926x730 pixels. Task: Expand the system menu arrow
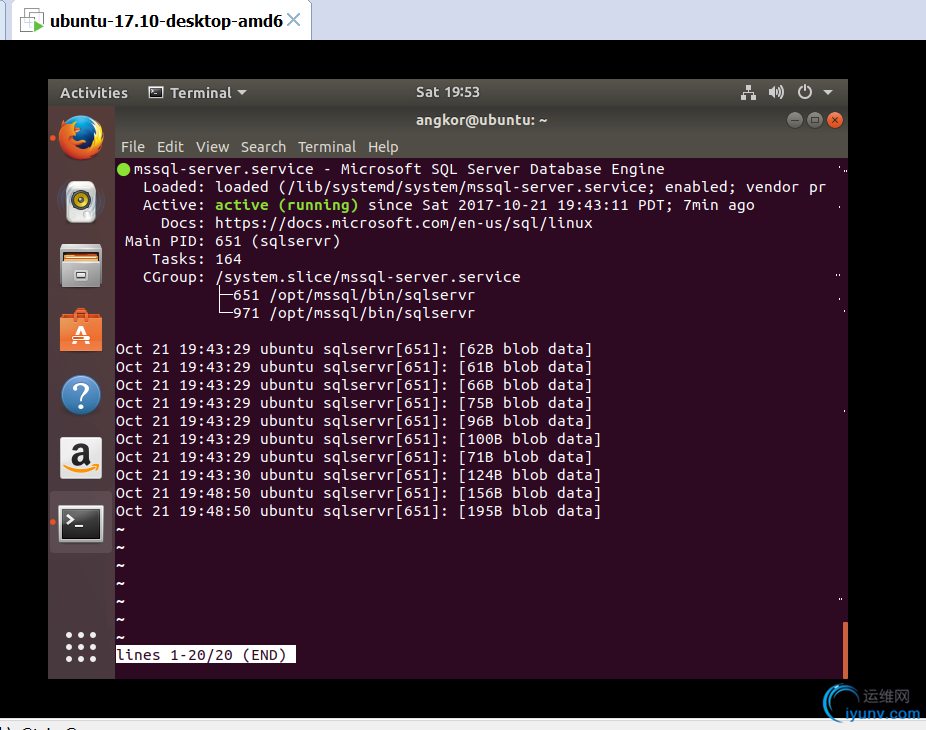point(828,93)
